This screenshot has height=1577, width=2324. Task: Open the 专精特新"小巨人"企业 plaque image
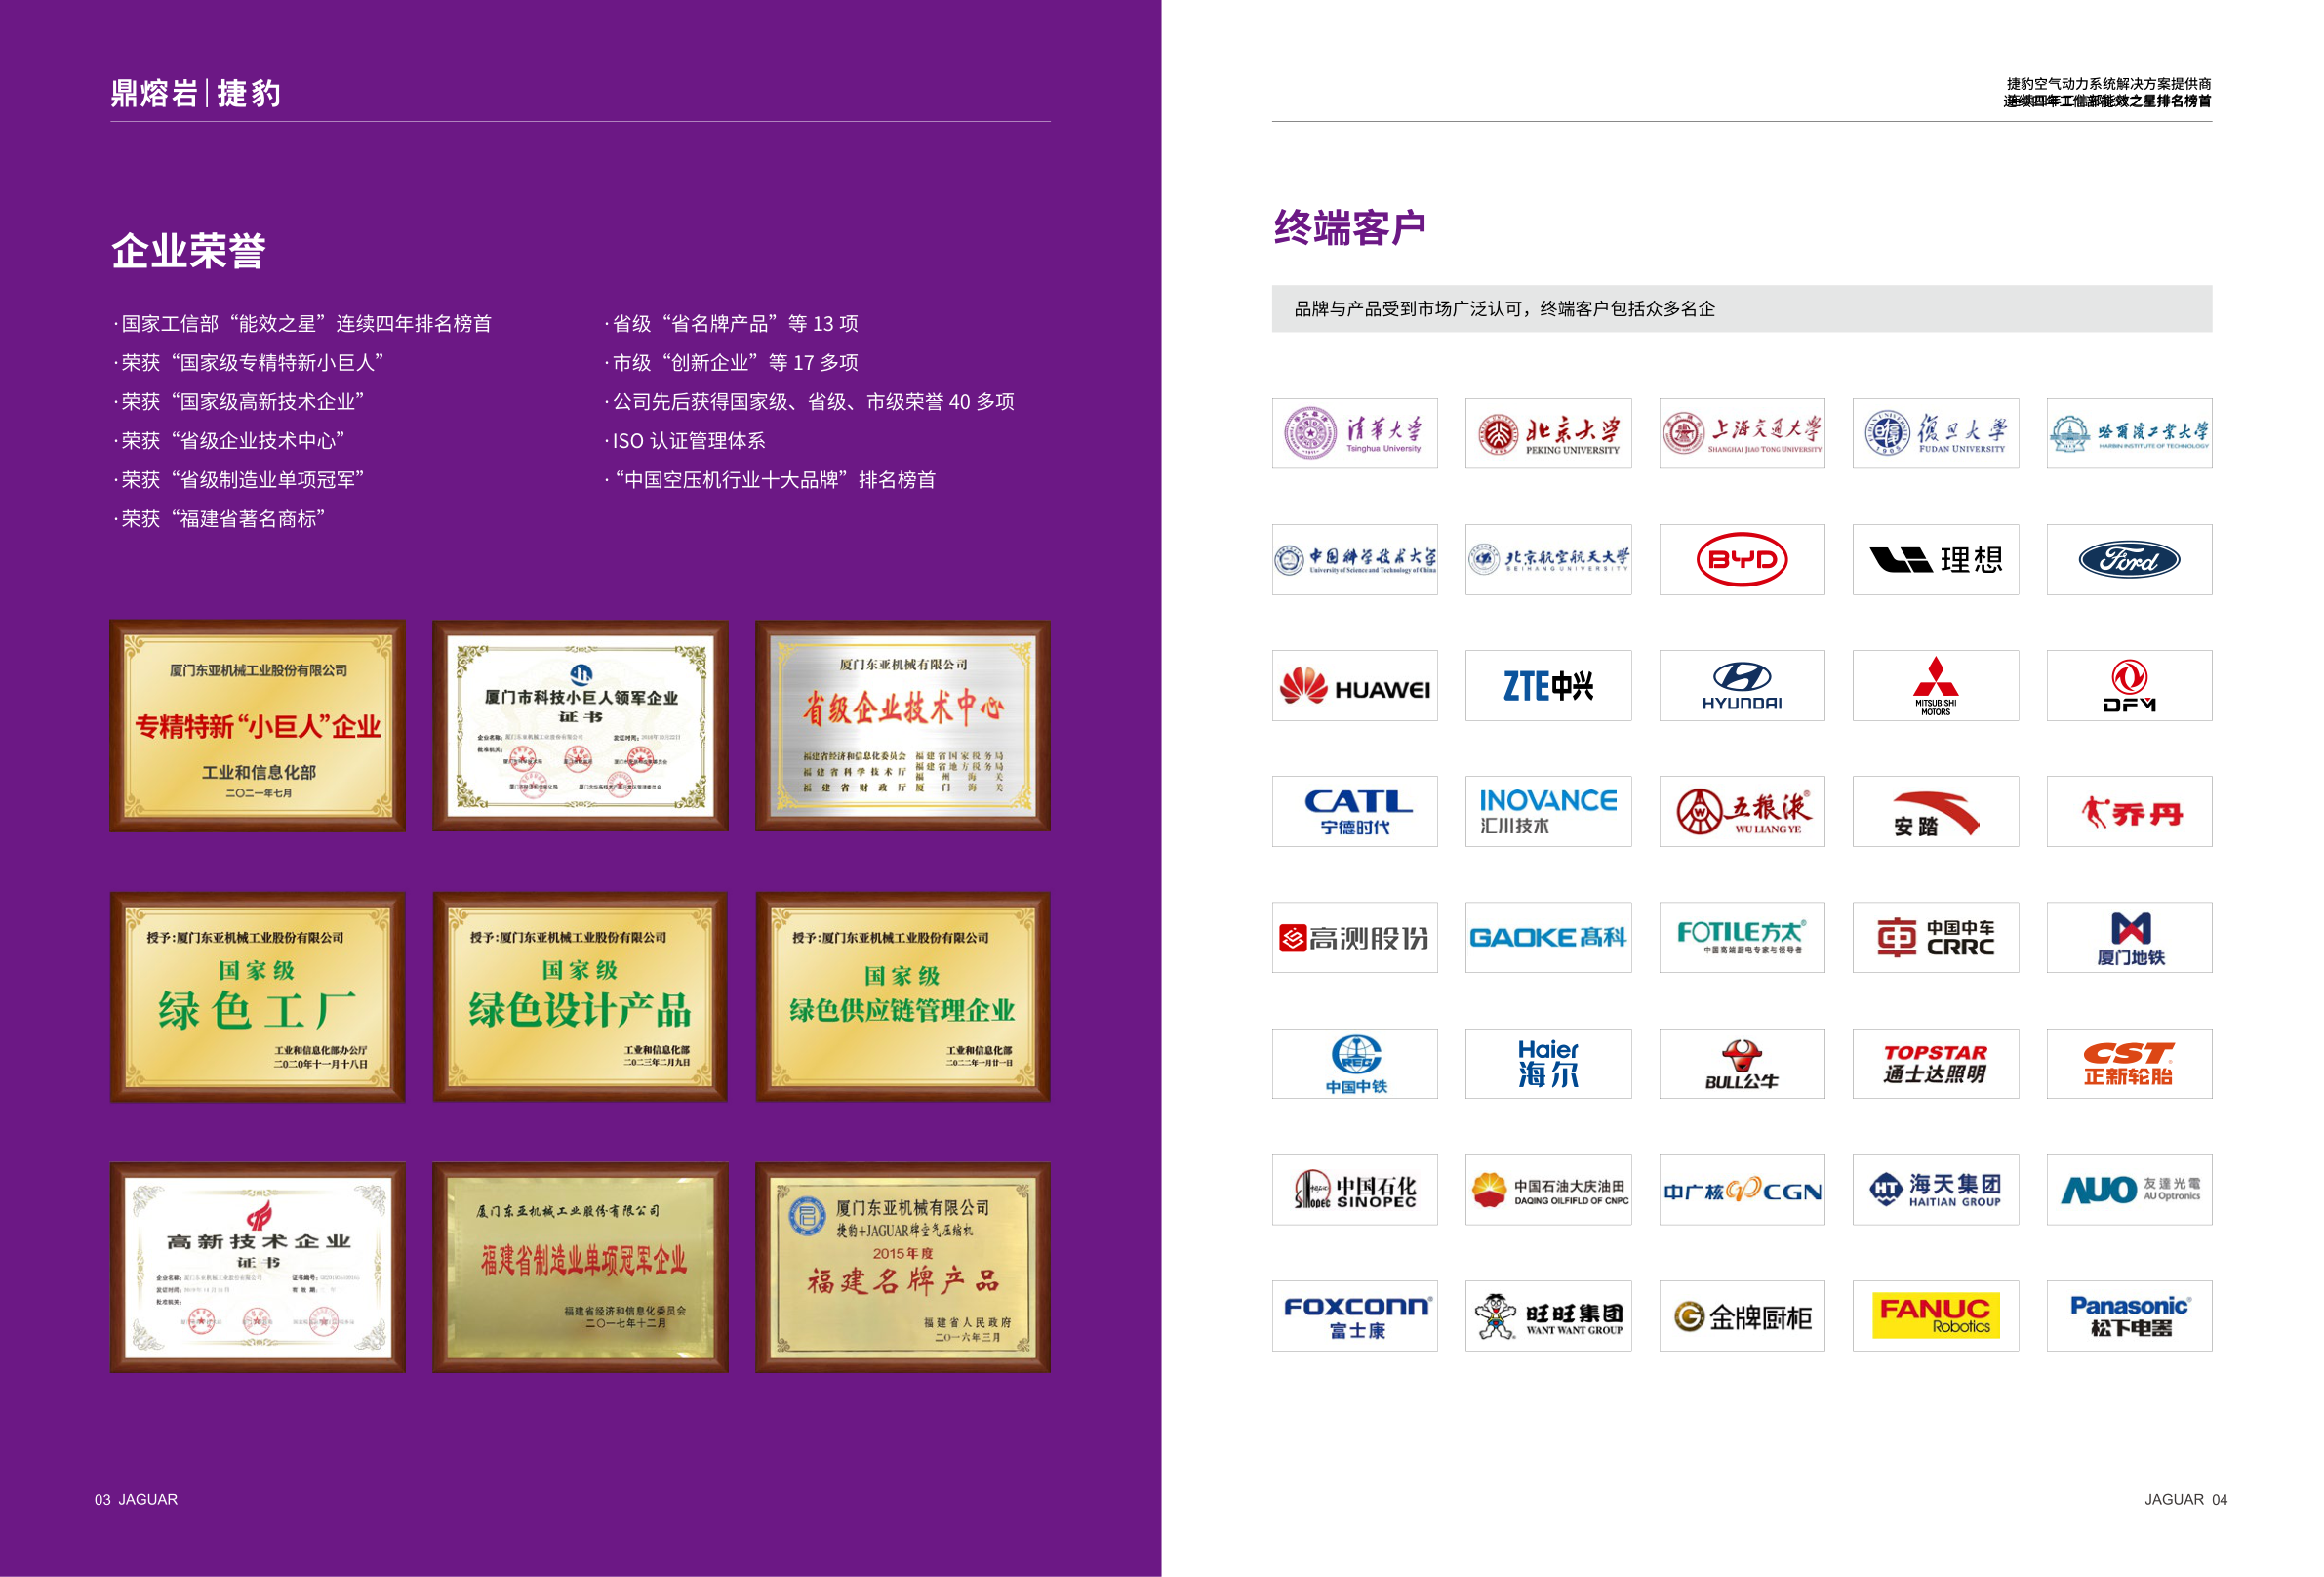click(x=257, y=725)
